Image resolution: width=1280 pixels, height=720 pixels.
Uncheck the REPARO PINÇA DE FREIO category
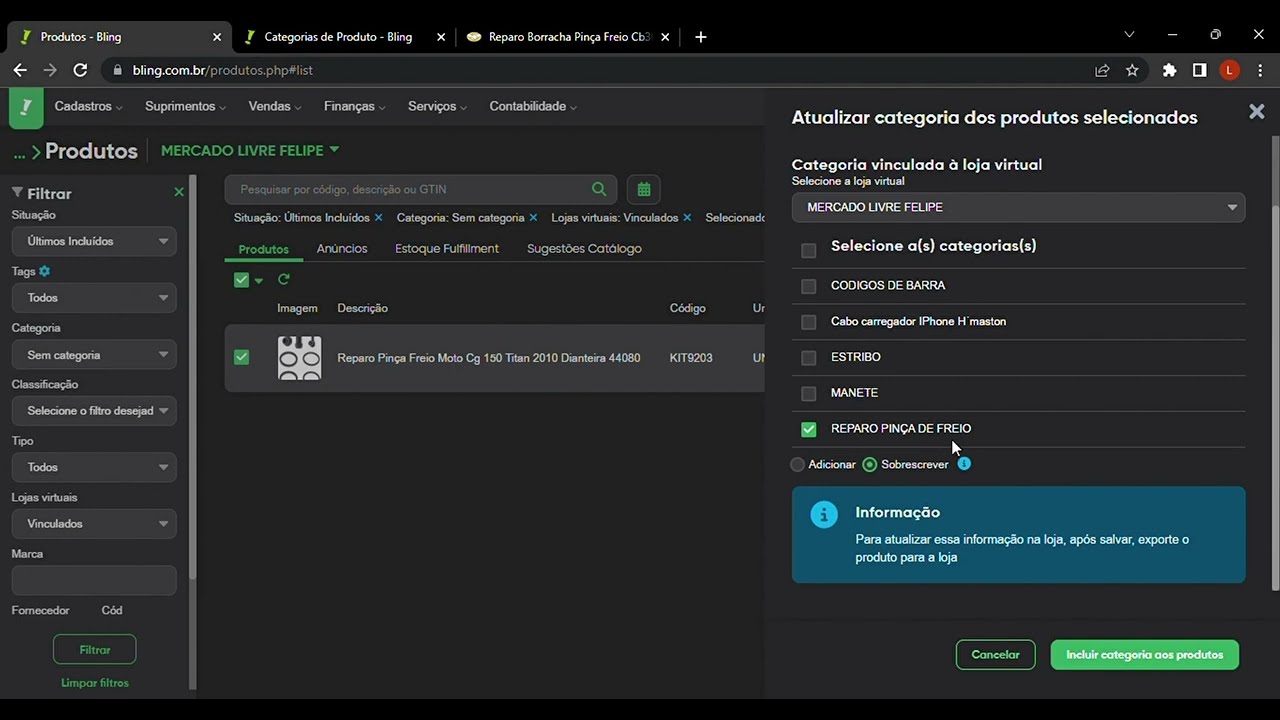pos(809,429)
